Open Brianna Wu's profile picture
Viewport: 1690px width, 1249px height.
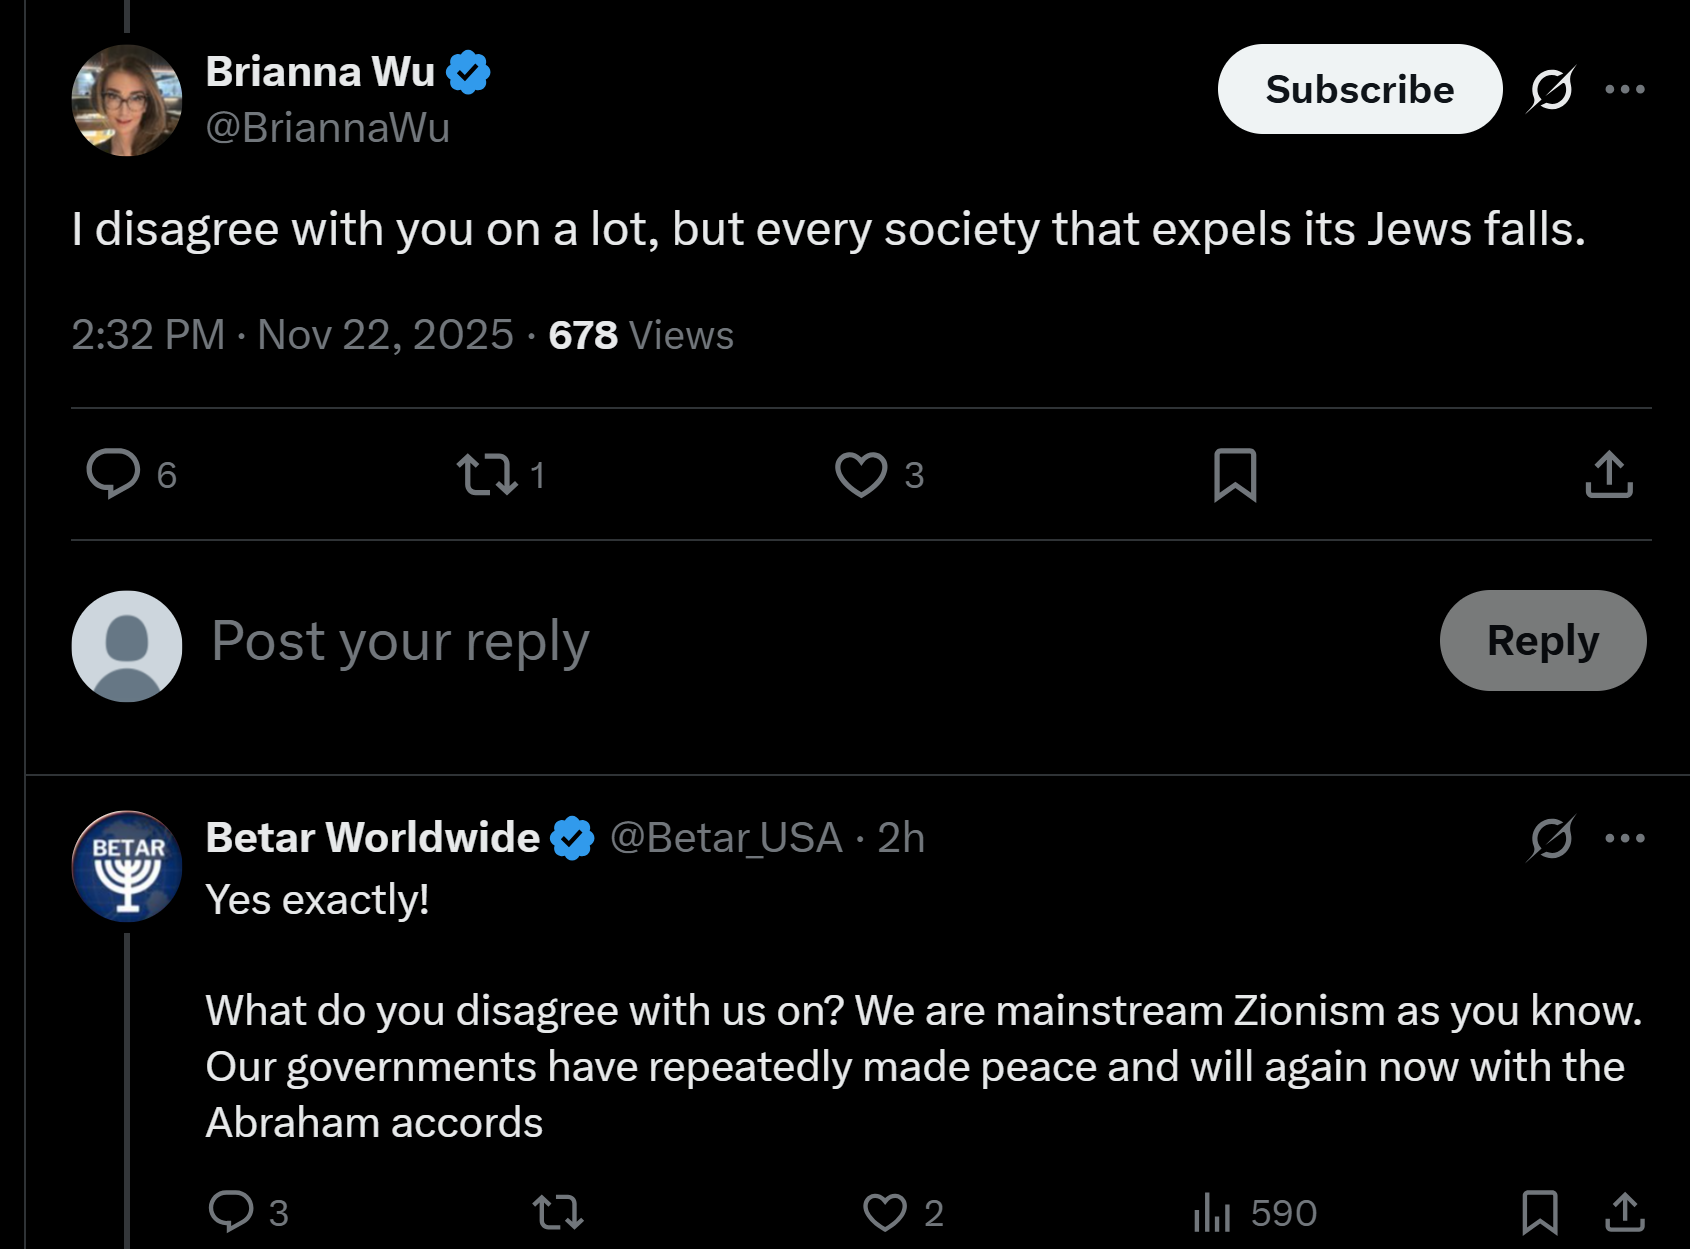[127, 100]
